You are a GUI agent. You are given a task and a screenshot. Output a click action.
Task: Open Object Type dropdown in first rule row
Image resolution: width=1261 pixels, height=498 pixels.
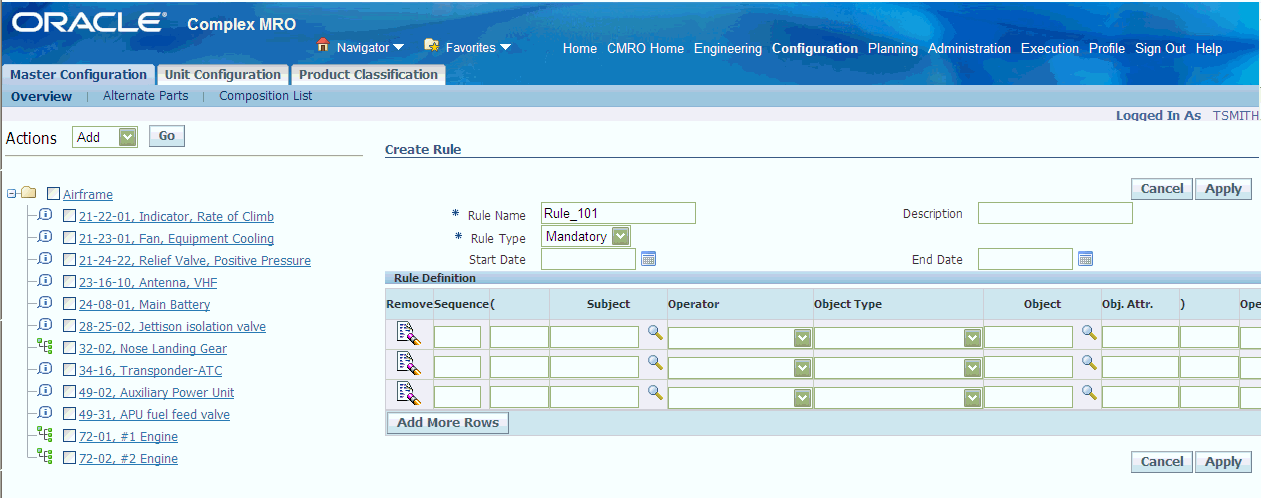click(x=898, y=338)
